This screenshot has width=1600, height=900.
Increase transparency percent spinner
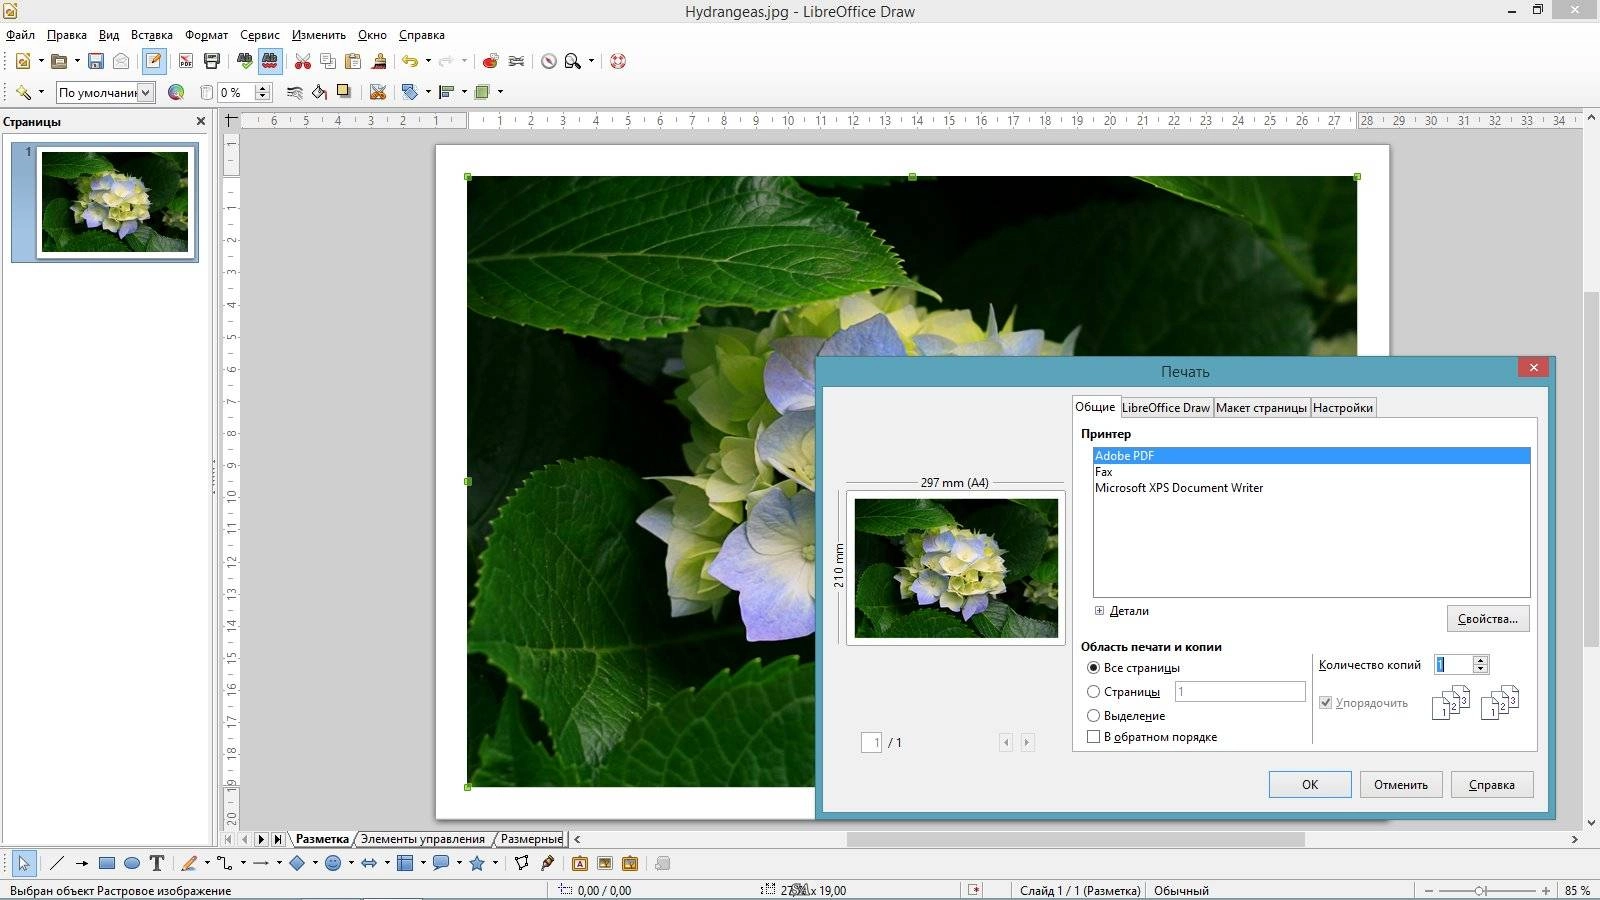click(263, 88)
